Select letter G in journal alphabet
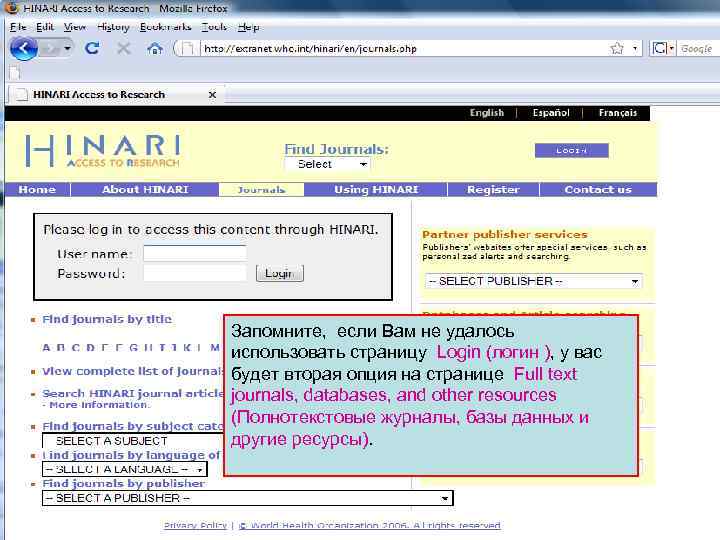This screenshot has width=720, height=540. point(134,348)
